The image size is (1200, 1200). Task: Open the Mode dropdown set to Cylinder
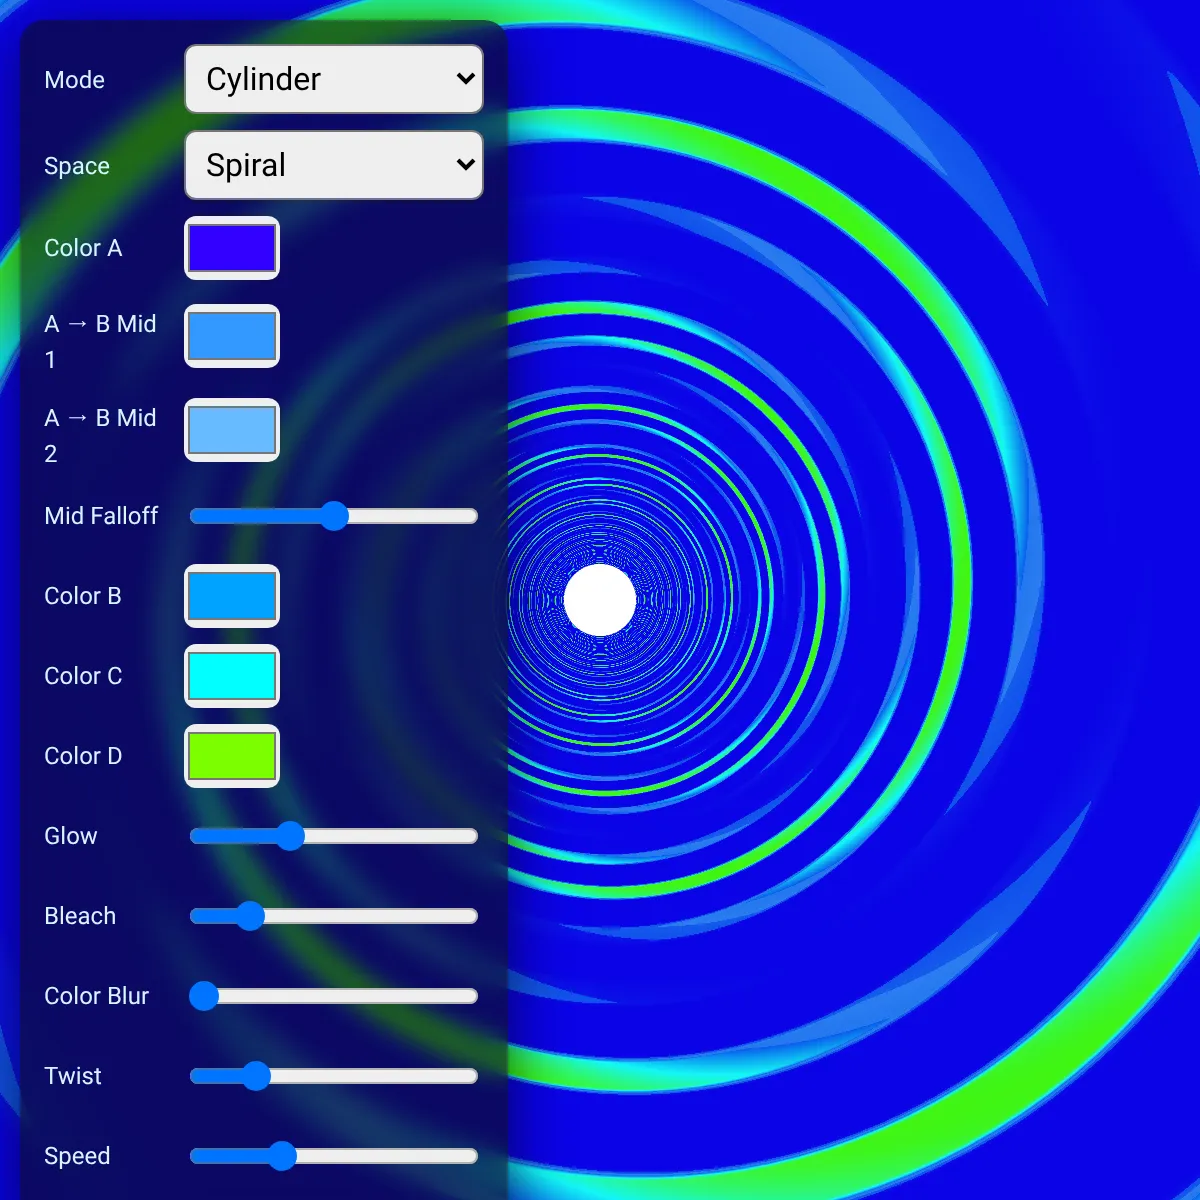(x=334, y=79)
